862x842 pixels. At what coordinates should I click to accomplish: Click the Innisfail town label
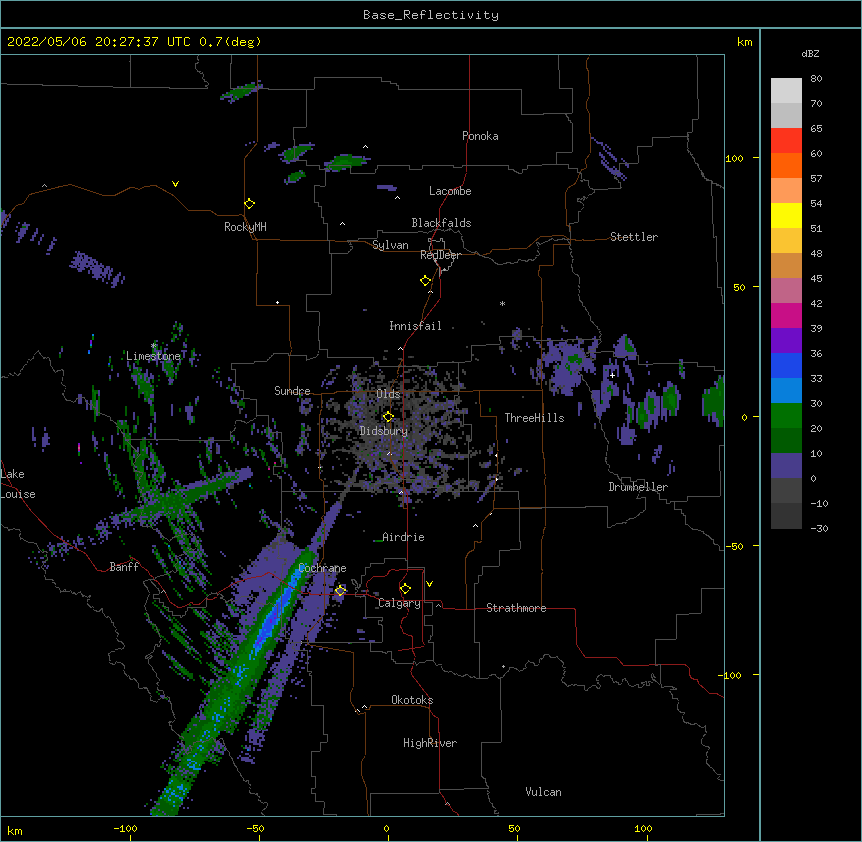click(415, 326)
